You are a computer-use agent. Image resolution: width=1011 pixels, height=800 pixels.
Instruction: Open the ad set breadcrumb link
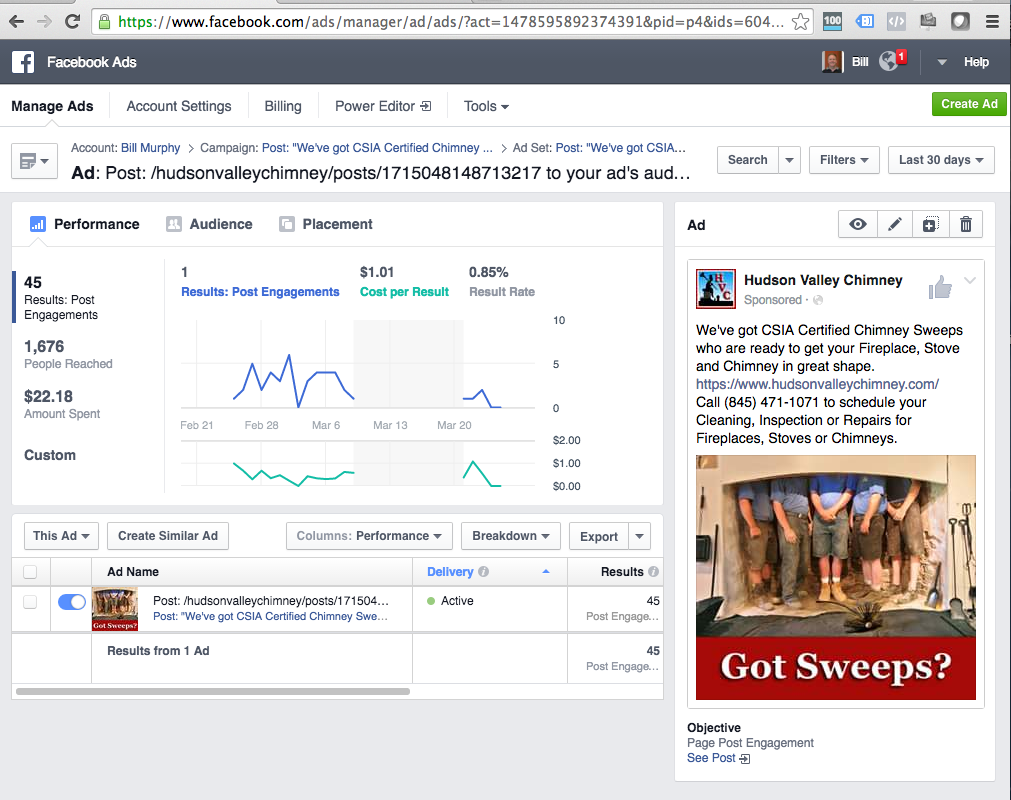(620, 148)
